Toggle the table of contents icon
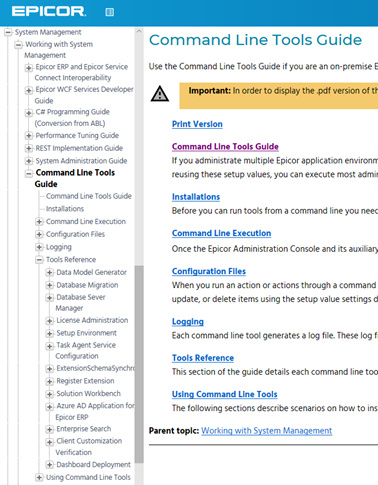The height and width of the screenshot is (485, 378). (109, 12)
